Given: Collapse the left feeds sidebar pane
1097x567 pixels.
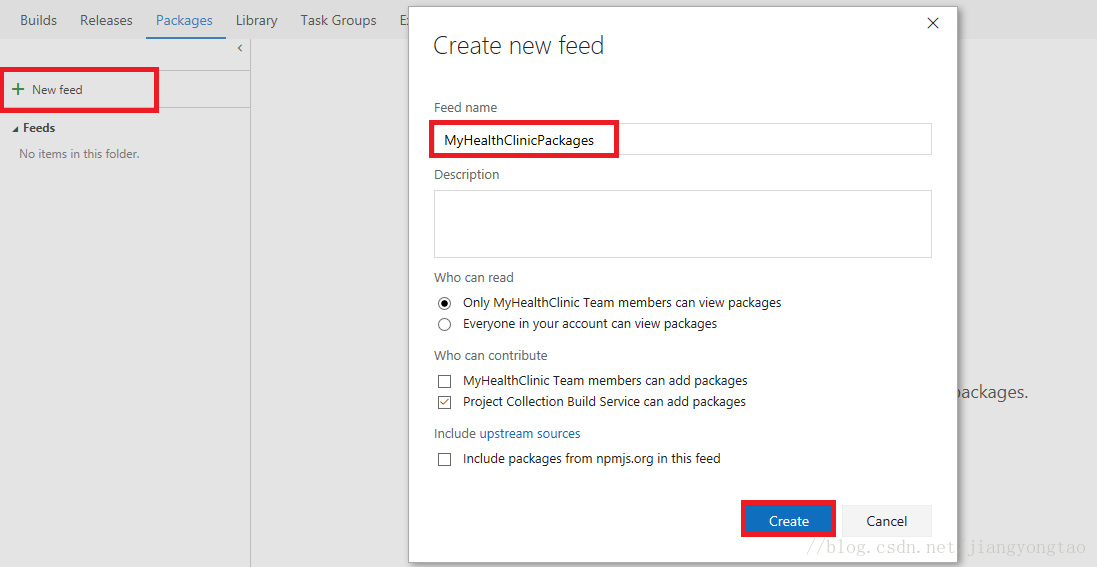Looking at the screenshot, I should [240, 48].
